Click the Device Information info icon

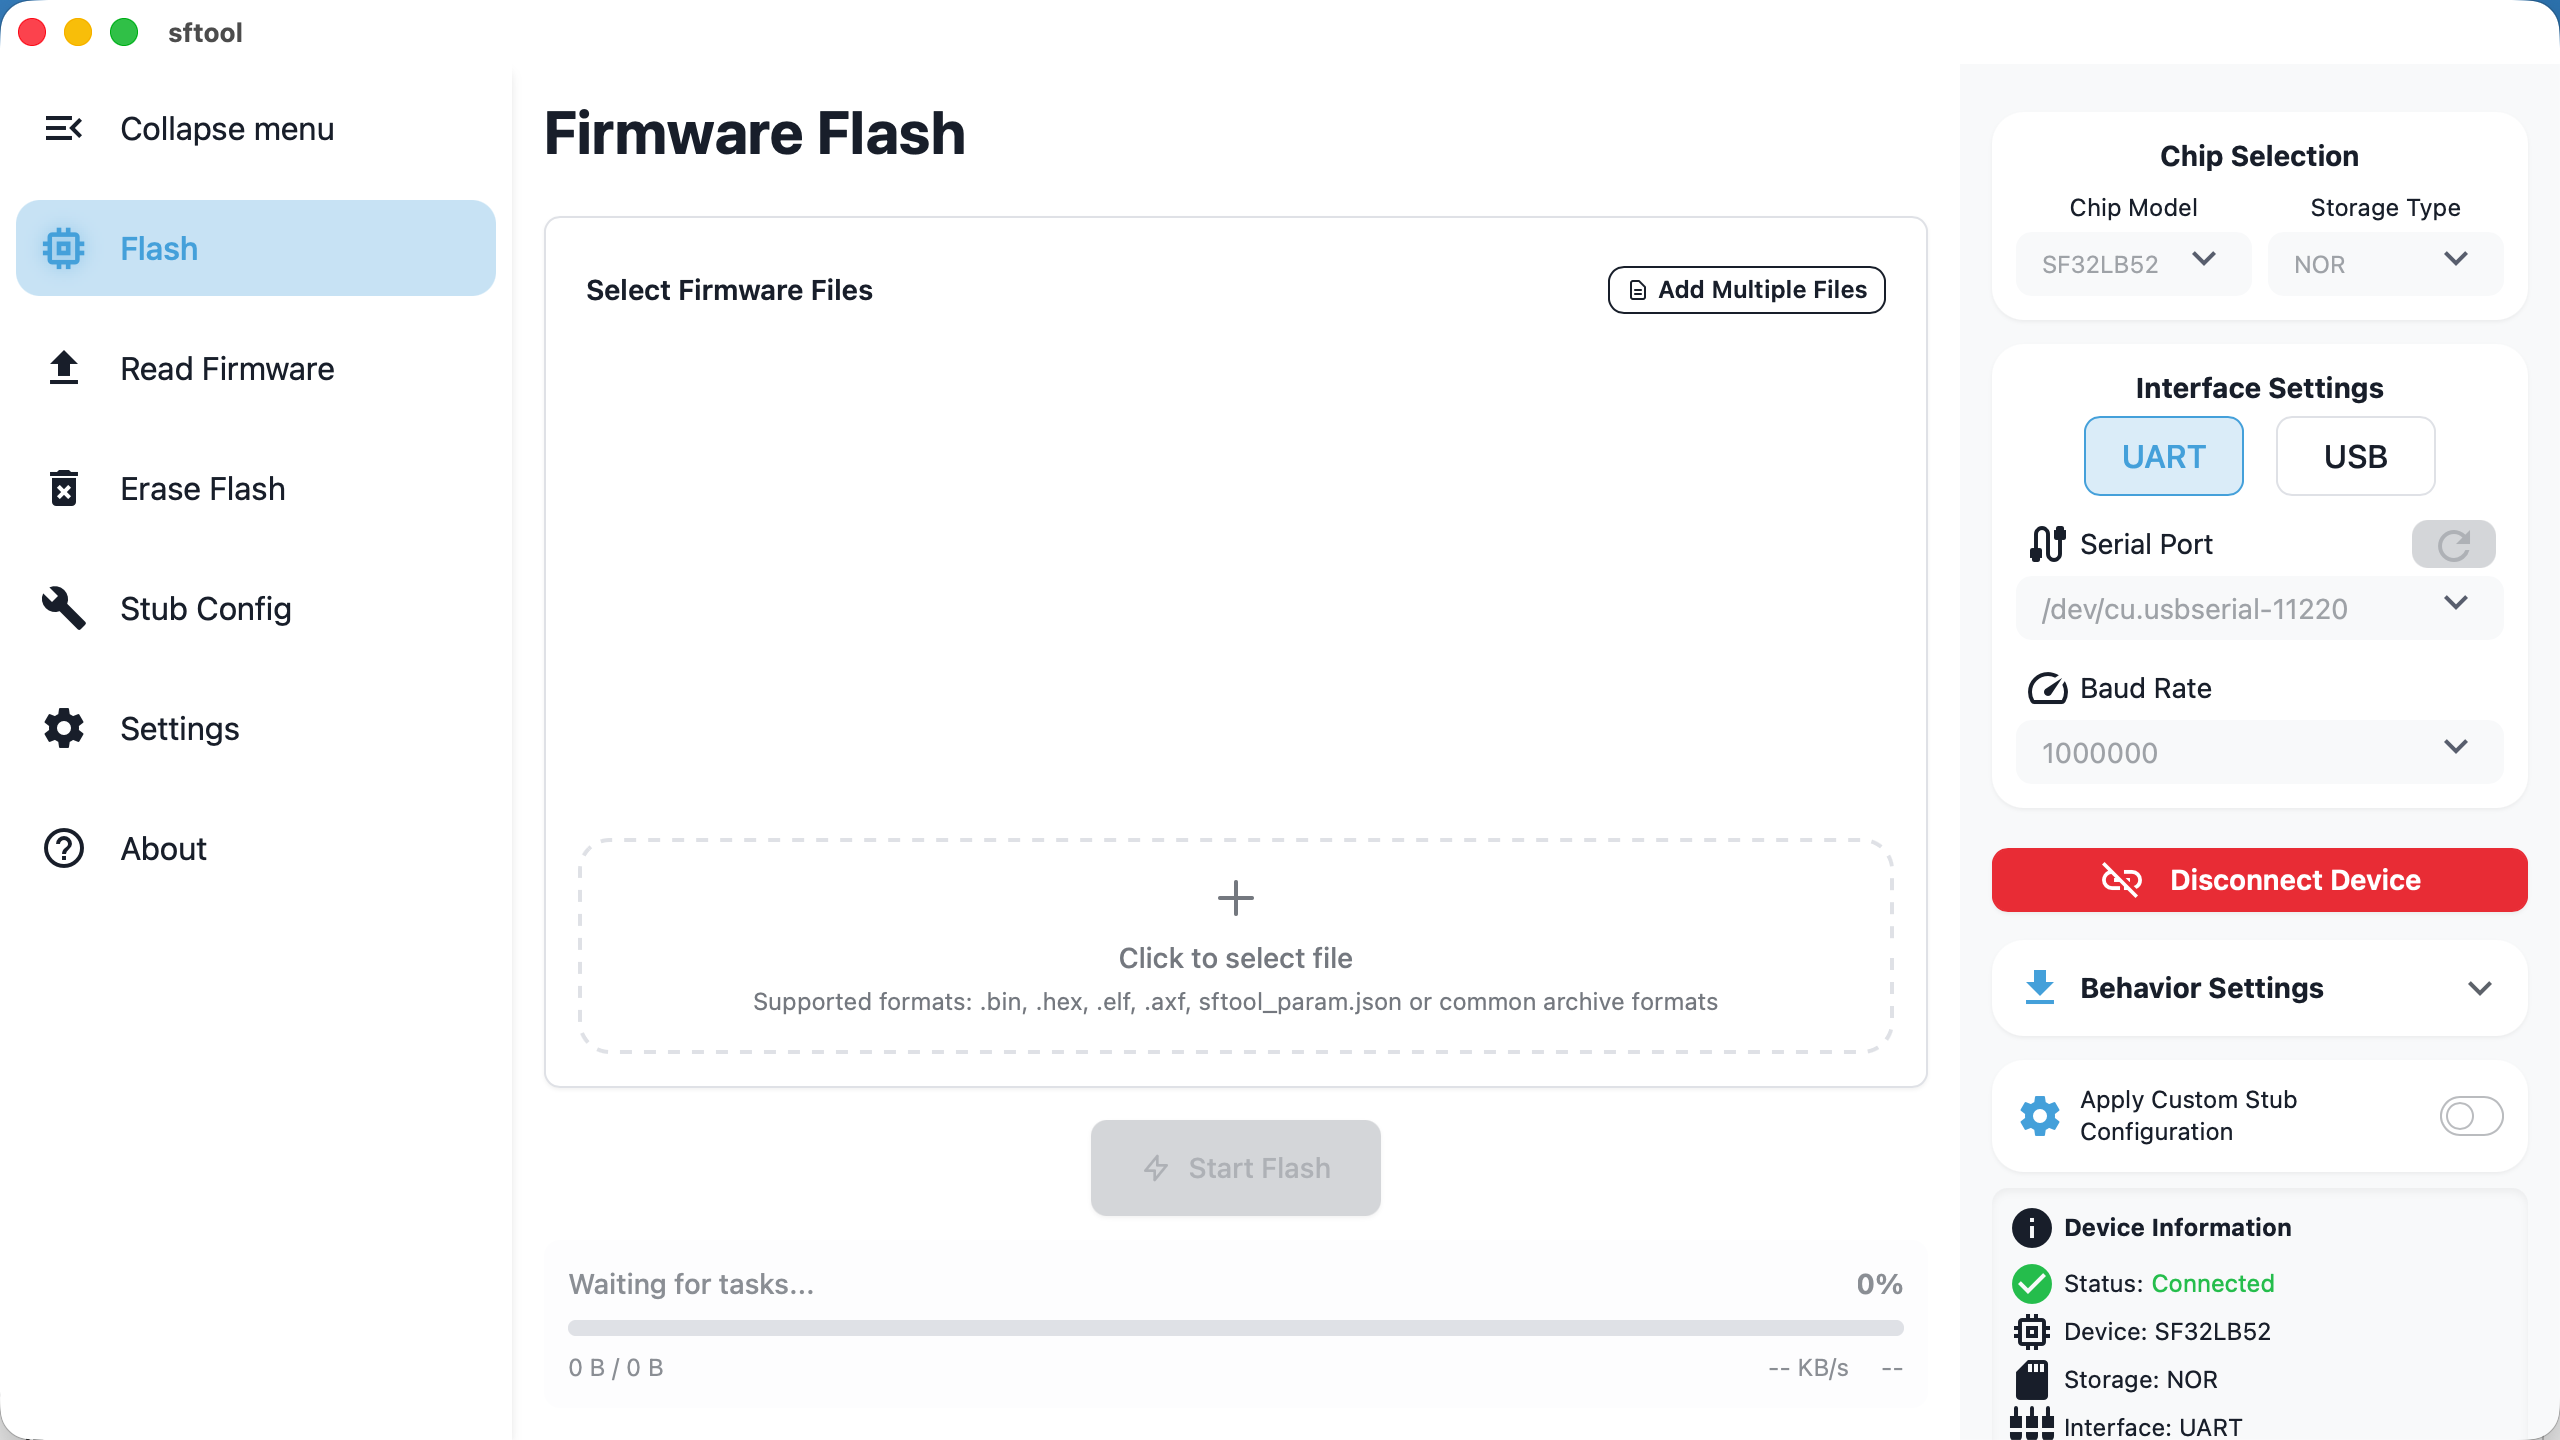(x=2031, y=1227)
